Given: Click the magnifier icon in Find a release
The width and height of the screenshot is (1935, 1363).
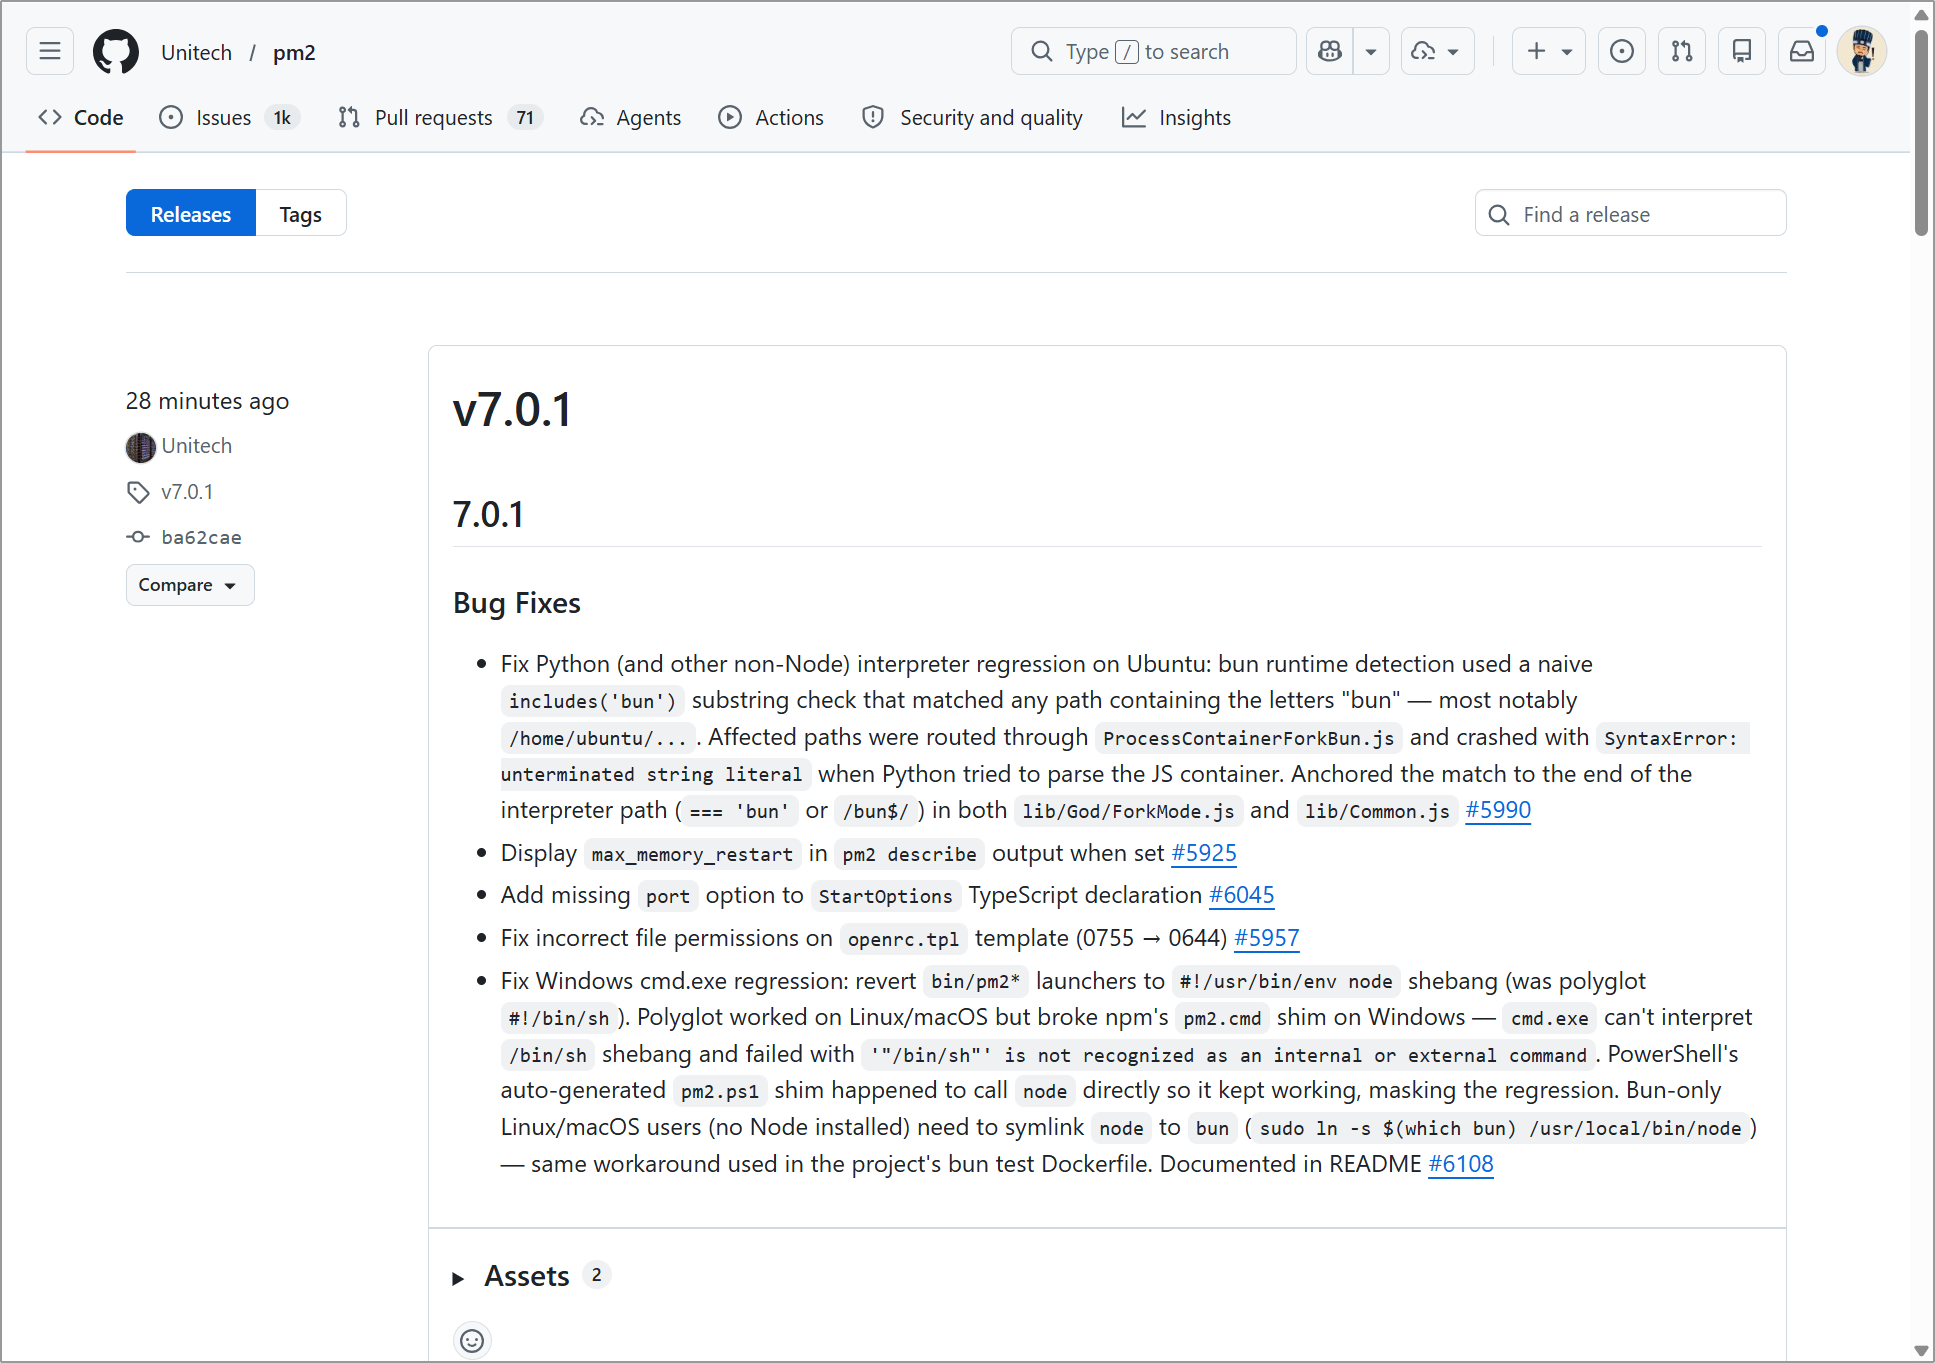Looking at the screenshot, I should coord(1499,215).
